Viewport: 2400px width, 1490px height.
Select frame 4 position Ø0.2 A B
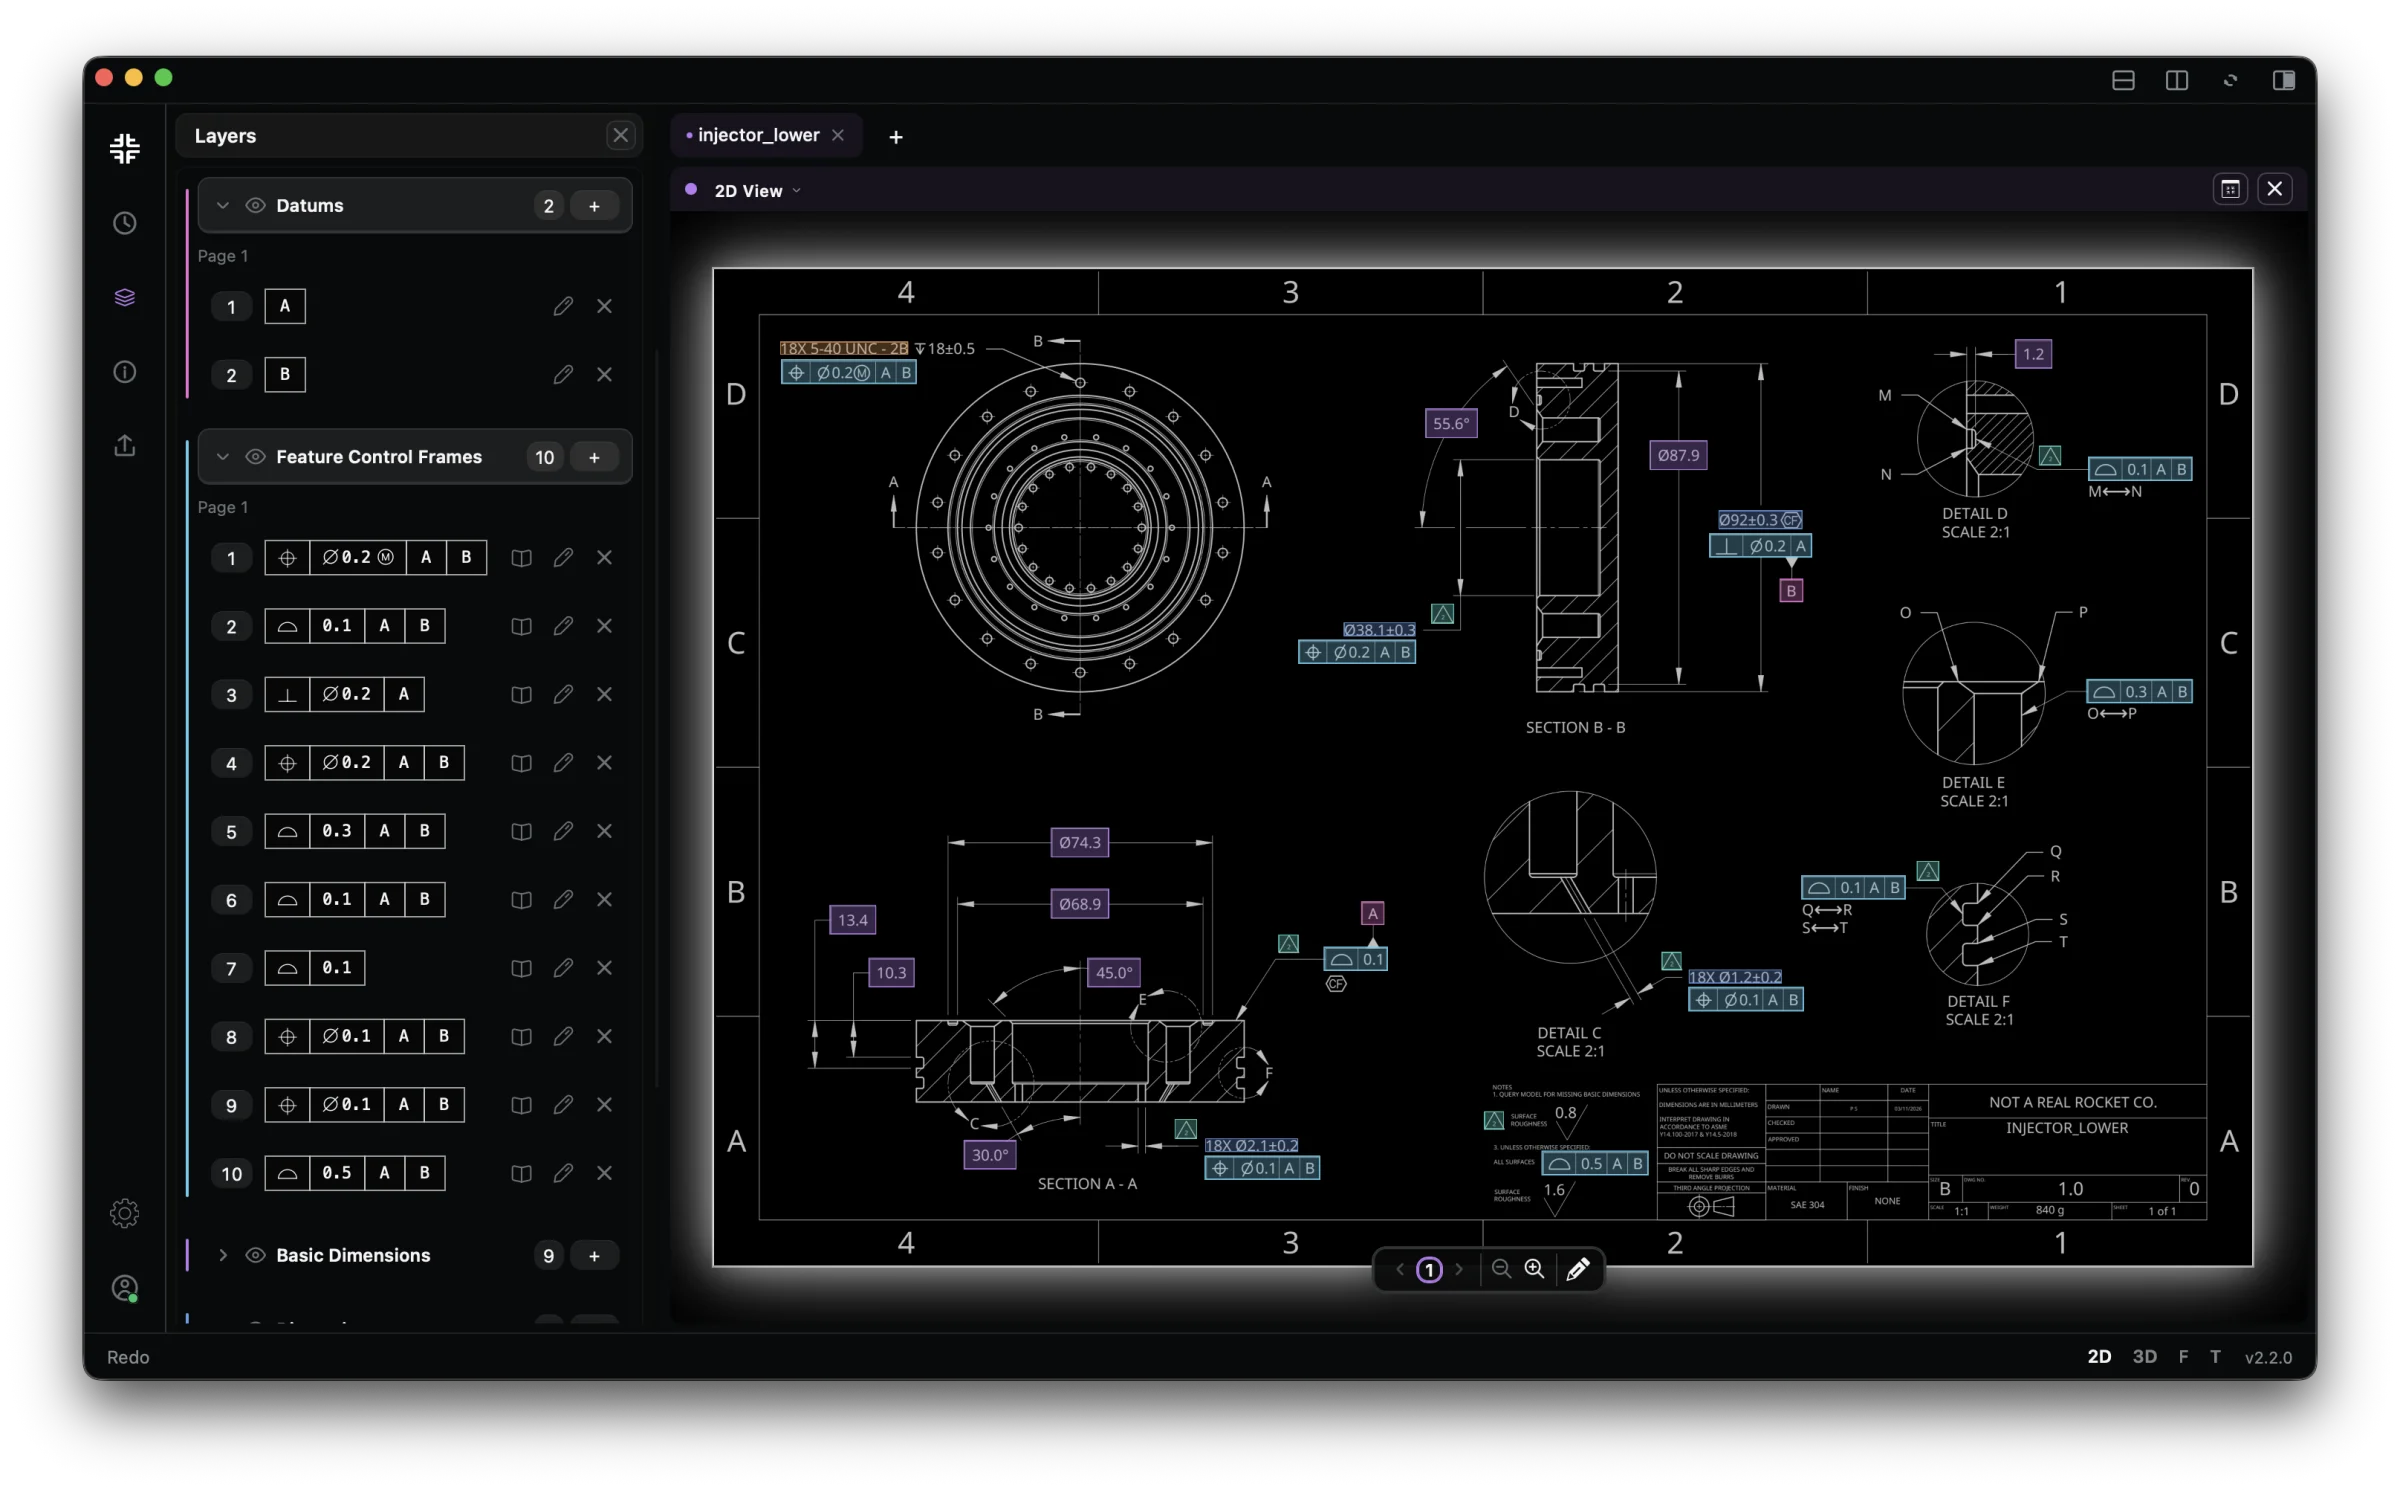(x=364, y=763)
